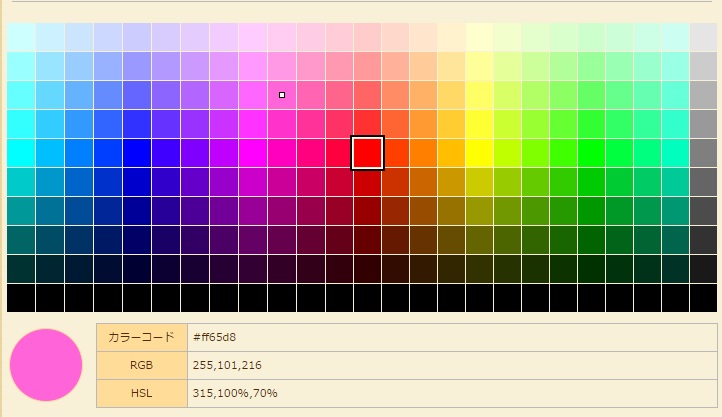722x417 pixels.
Task: Click the pink color preview circle
Action: pos(46,365)
